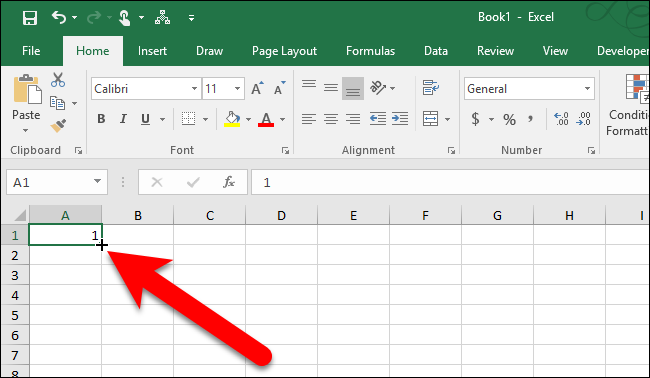Click the Insert Function fx button

(229, 182)
